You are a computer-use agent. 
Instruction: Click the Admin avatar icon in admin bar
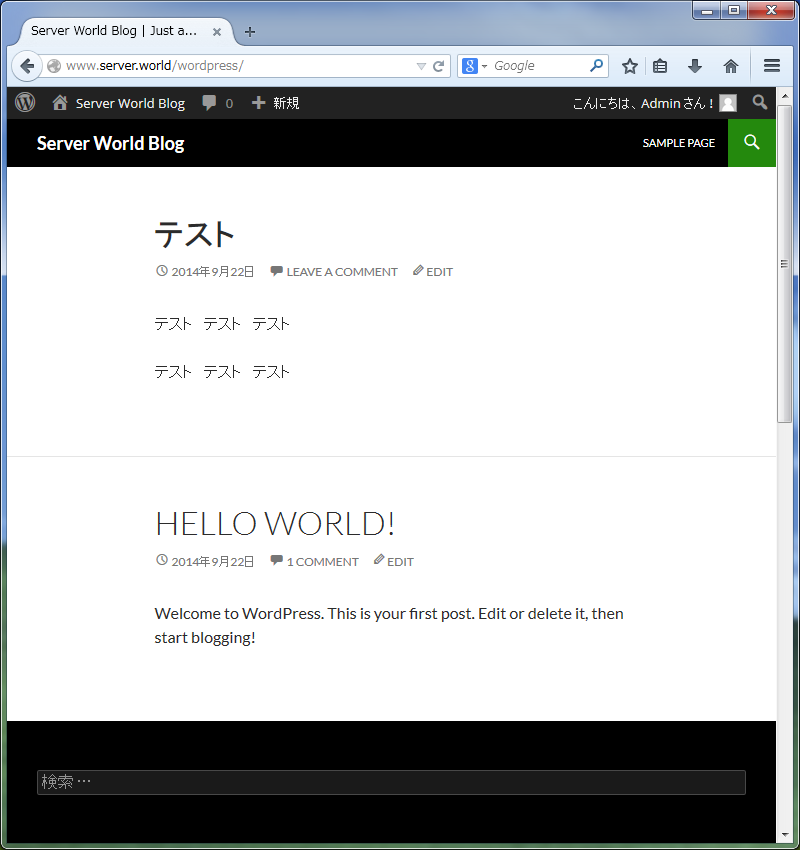click(x=727, y=103)
